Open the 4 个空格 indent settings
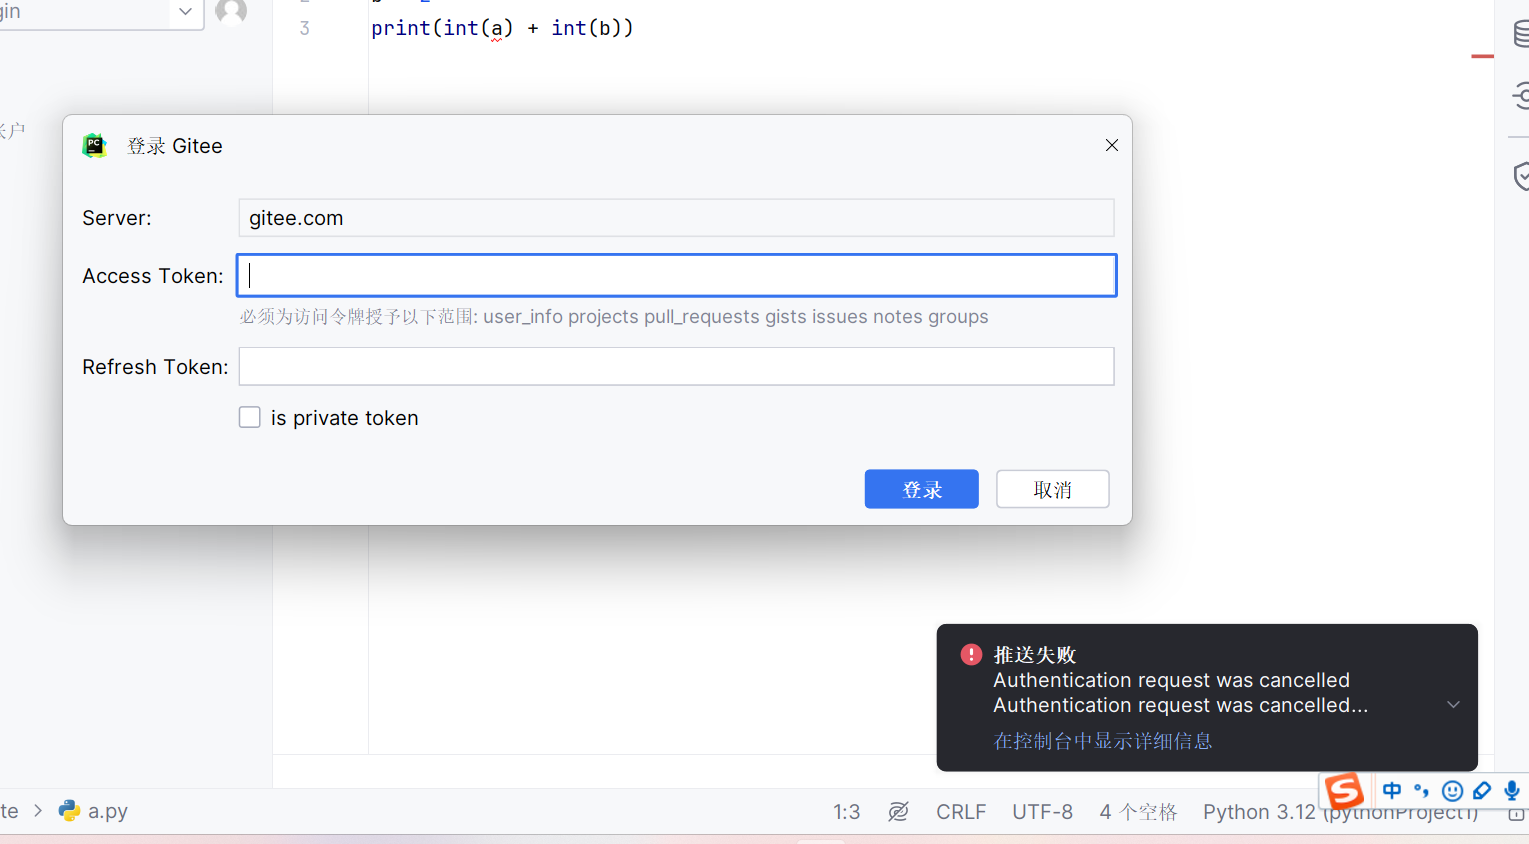1529x844 pixels. (x=1138, y=812)
